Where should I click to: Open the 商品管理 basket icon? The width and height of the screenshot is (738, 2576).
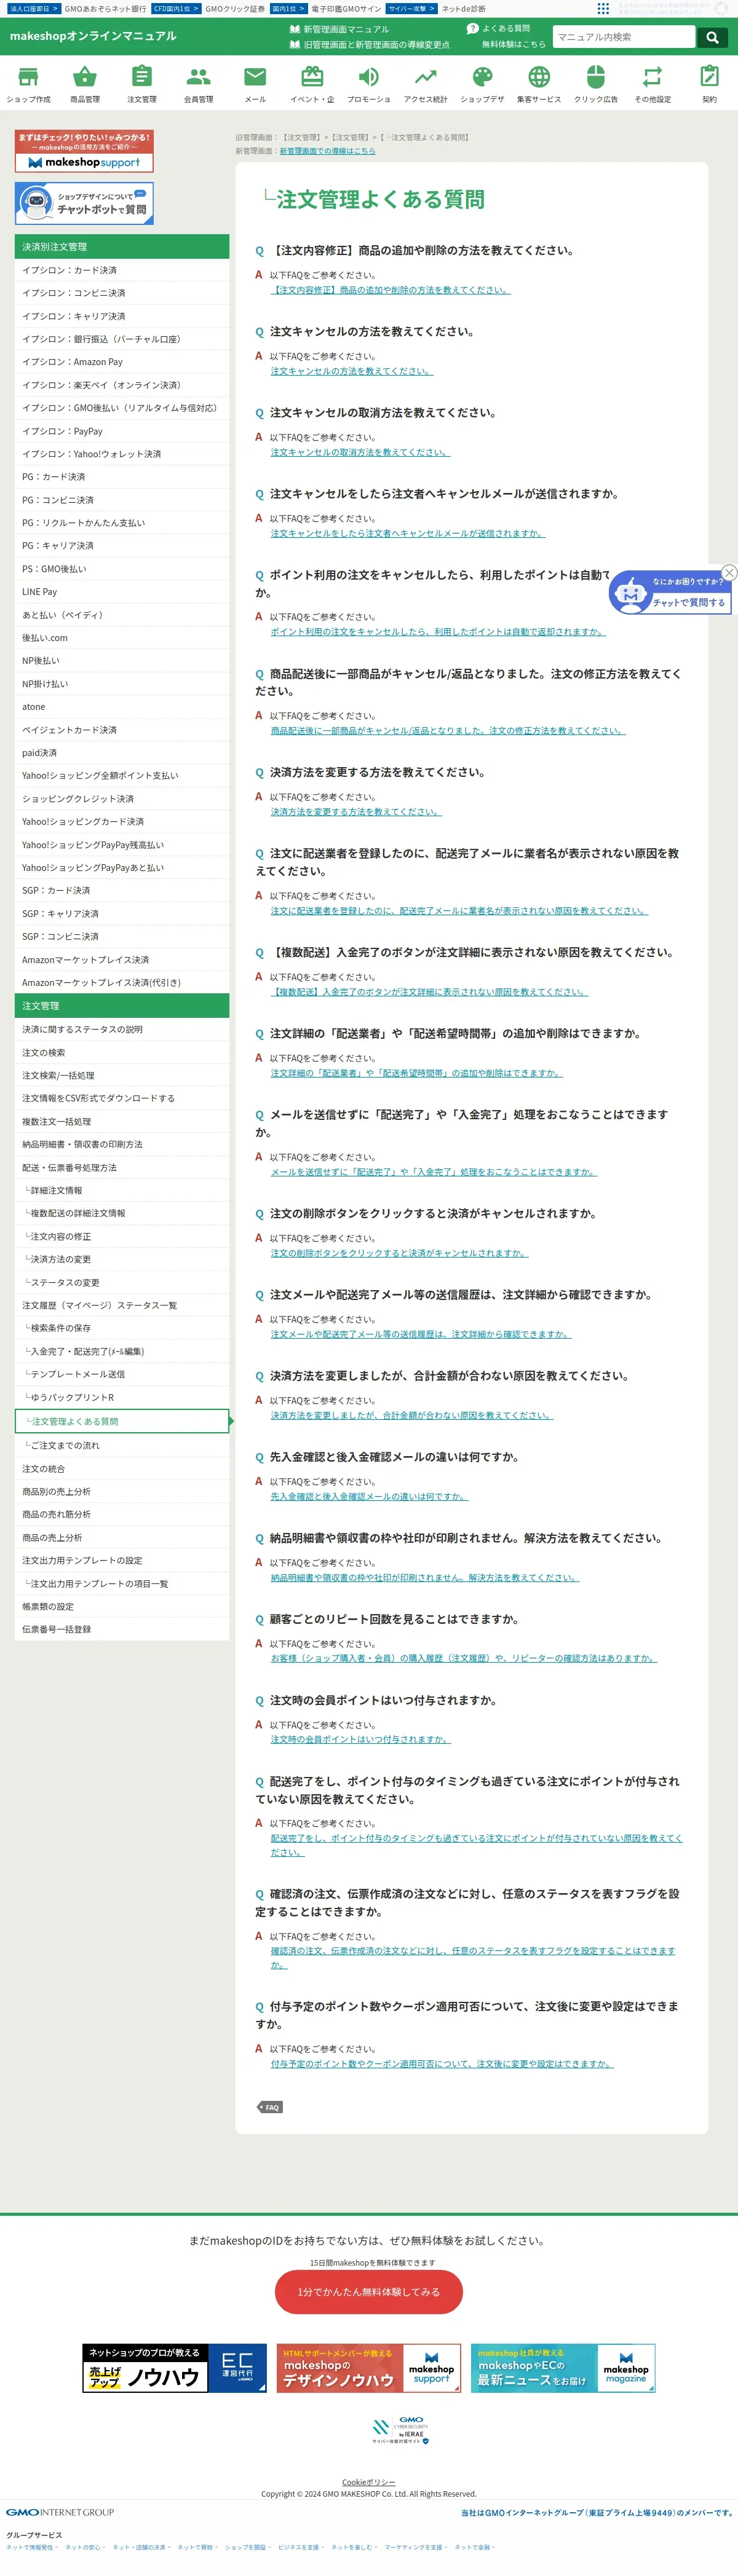tap(85, 76)
